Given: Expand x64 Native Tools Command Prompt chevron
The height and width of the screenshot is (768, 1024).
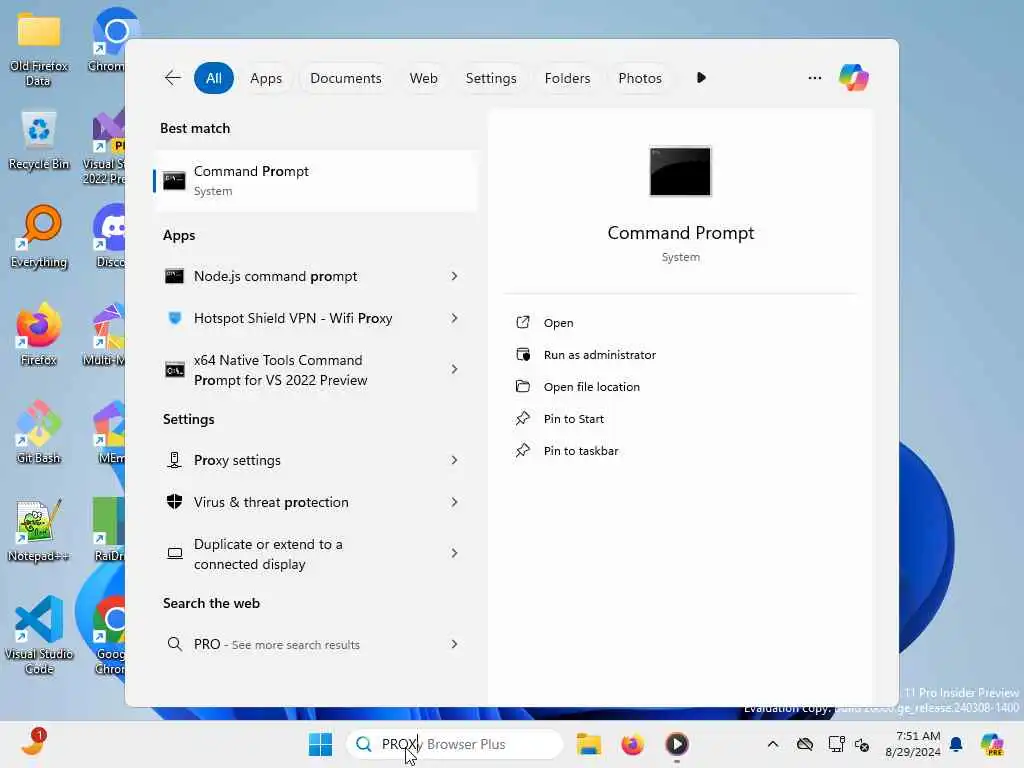Looking at the screenshot, I should [x=455, y=370].
